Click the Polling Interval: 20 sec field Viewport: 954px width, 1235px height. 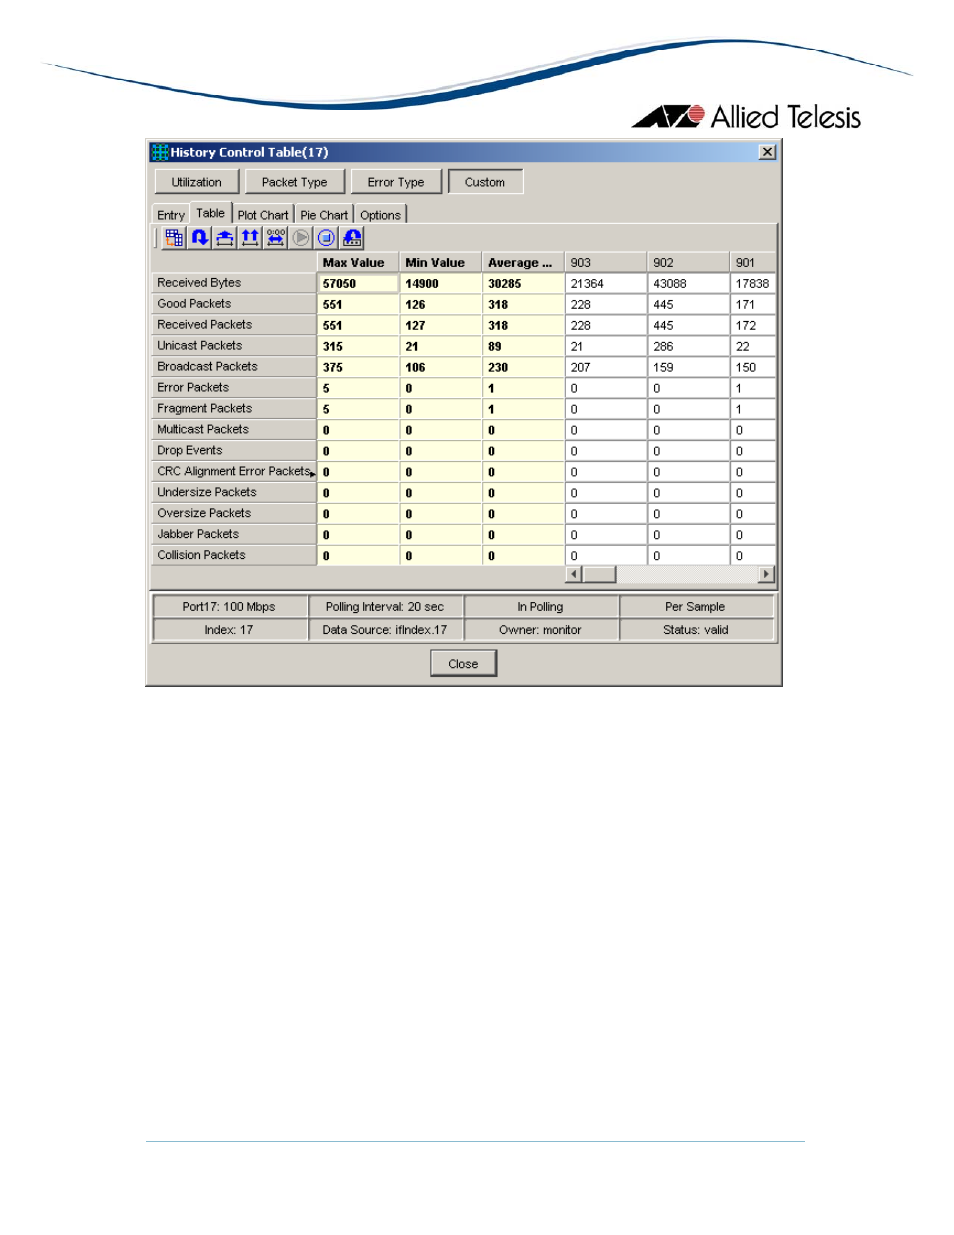click(x=386, y=607)
